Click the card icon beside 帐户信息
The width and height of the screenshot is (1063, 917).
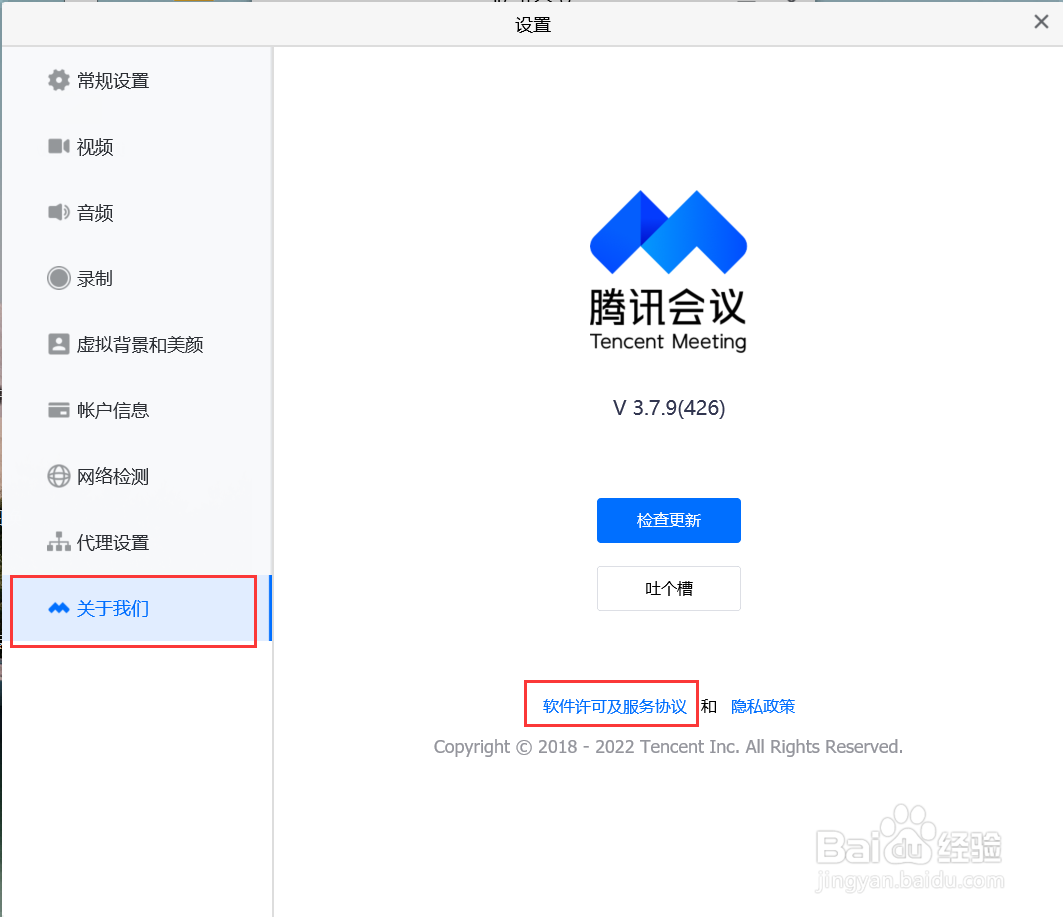click(x=58, y=410)
